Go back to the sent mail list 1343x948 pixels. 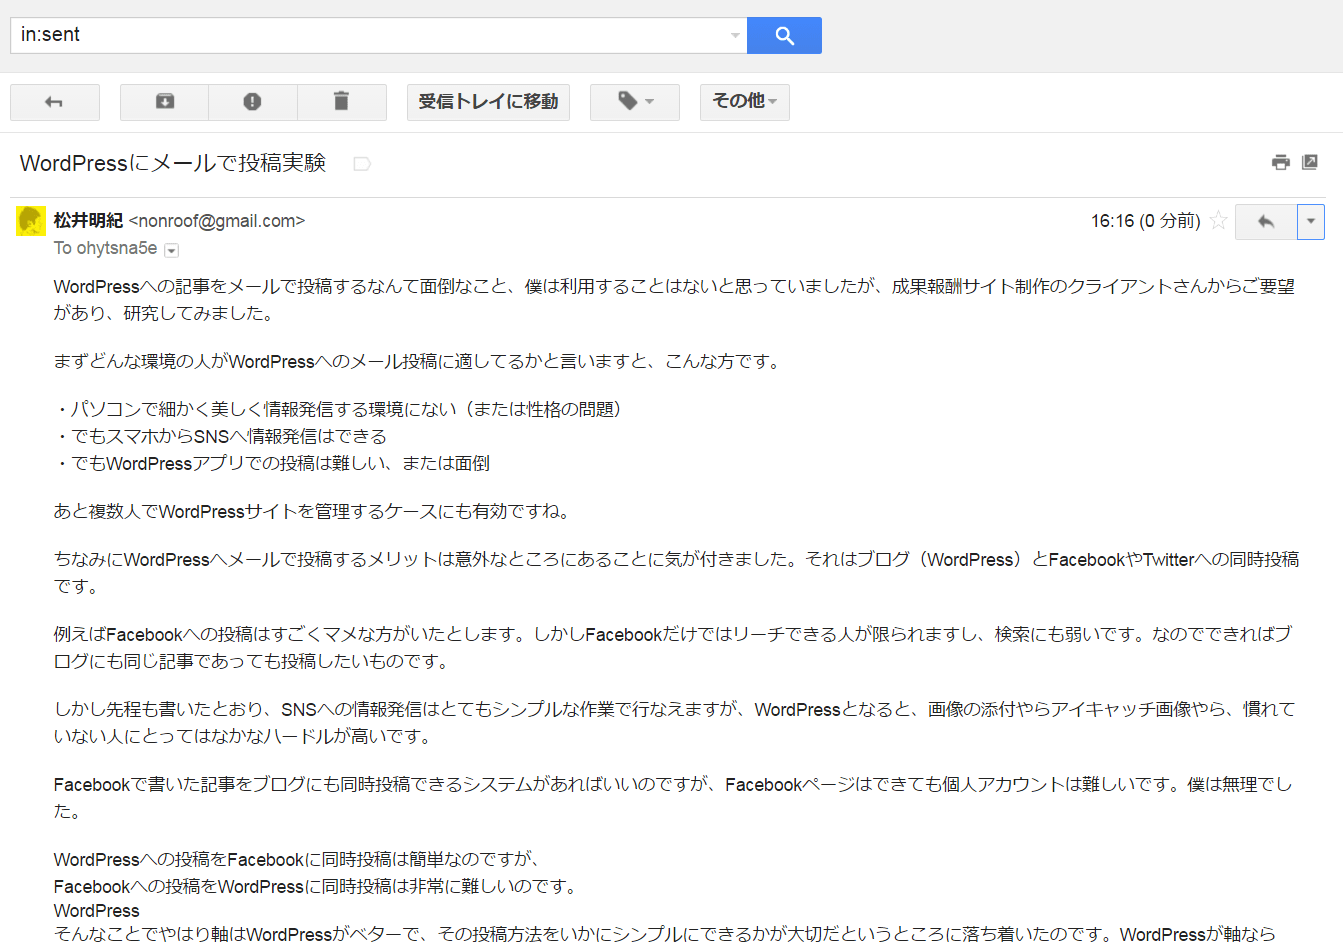(x=54, y=102)
